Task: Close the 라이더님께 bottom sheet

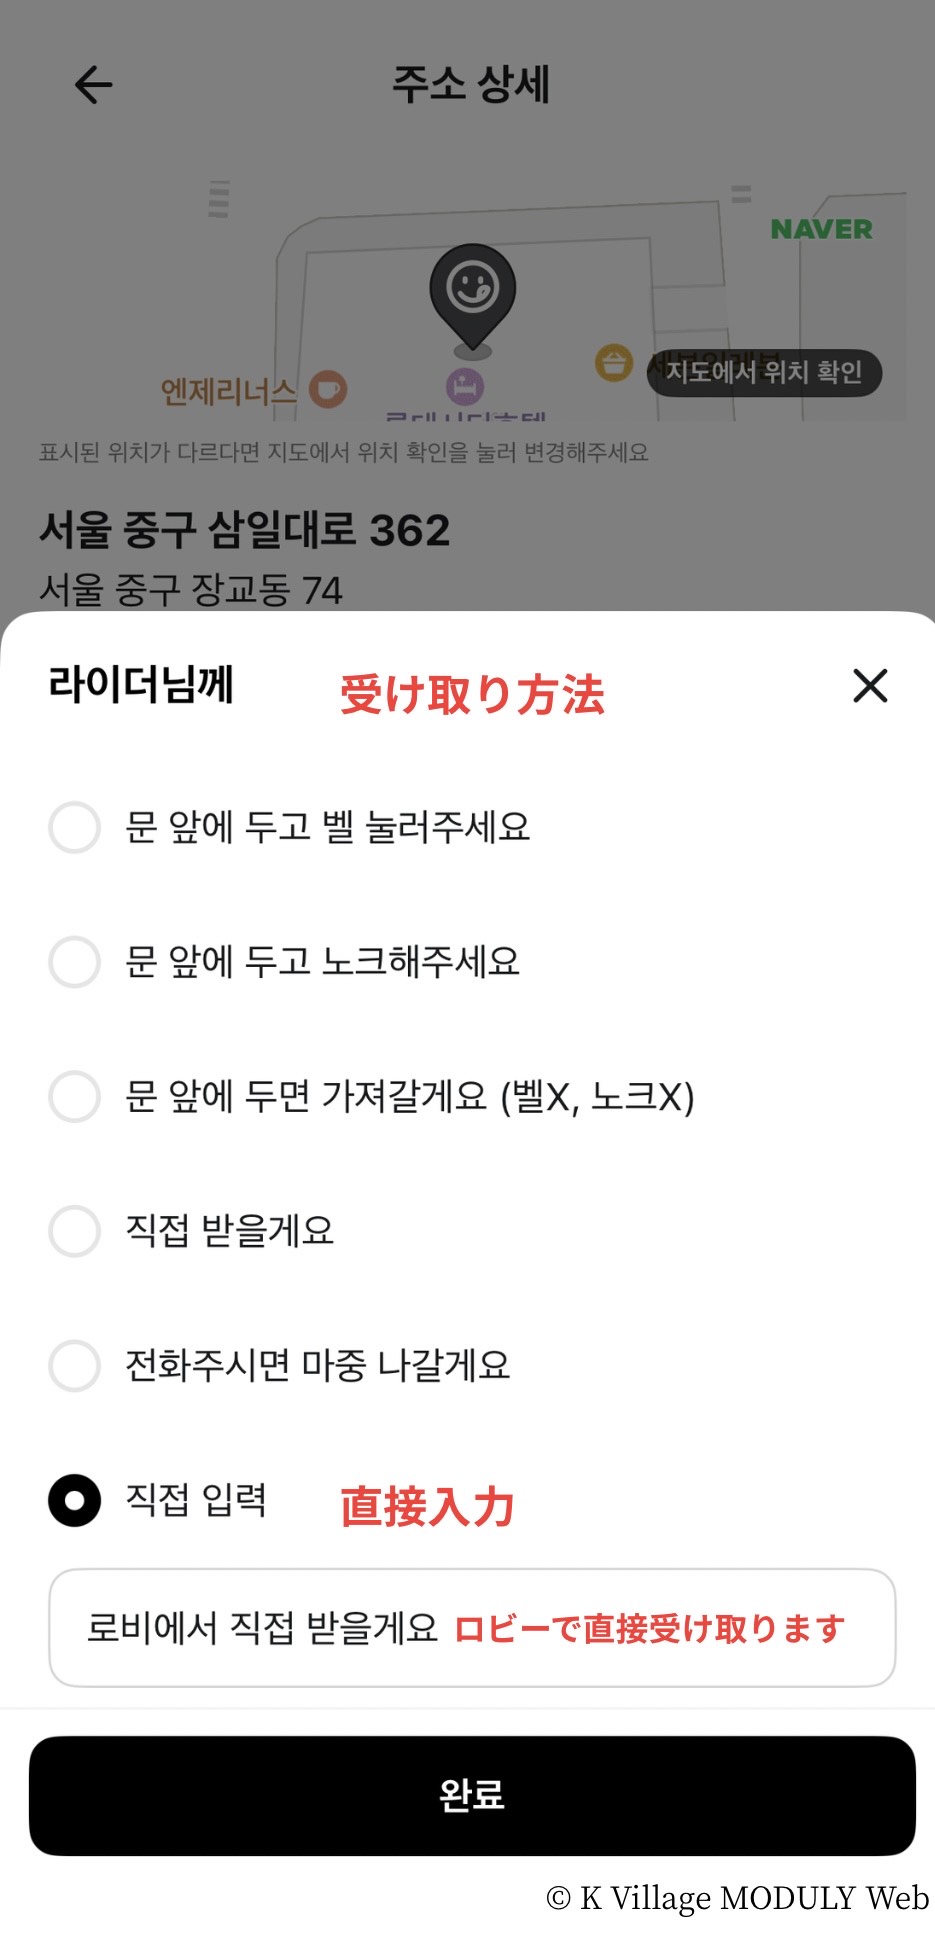Action: pos(870,686)
